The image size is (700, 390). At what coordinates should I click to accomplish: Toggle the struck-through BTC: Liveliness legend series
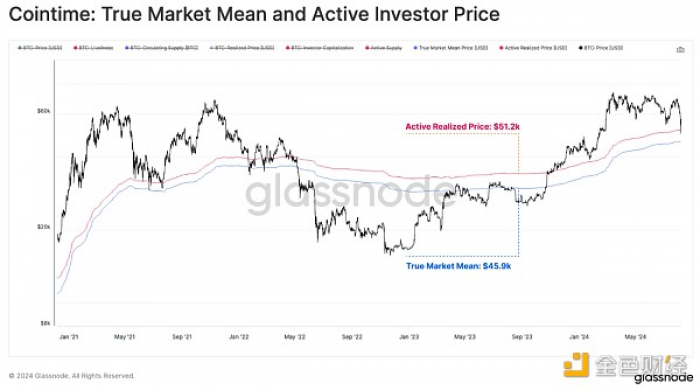click(96, 48)
